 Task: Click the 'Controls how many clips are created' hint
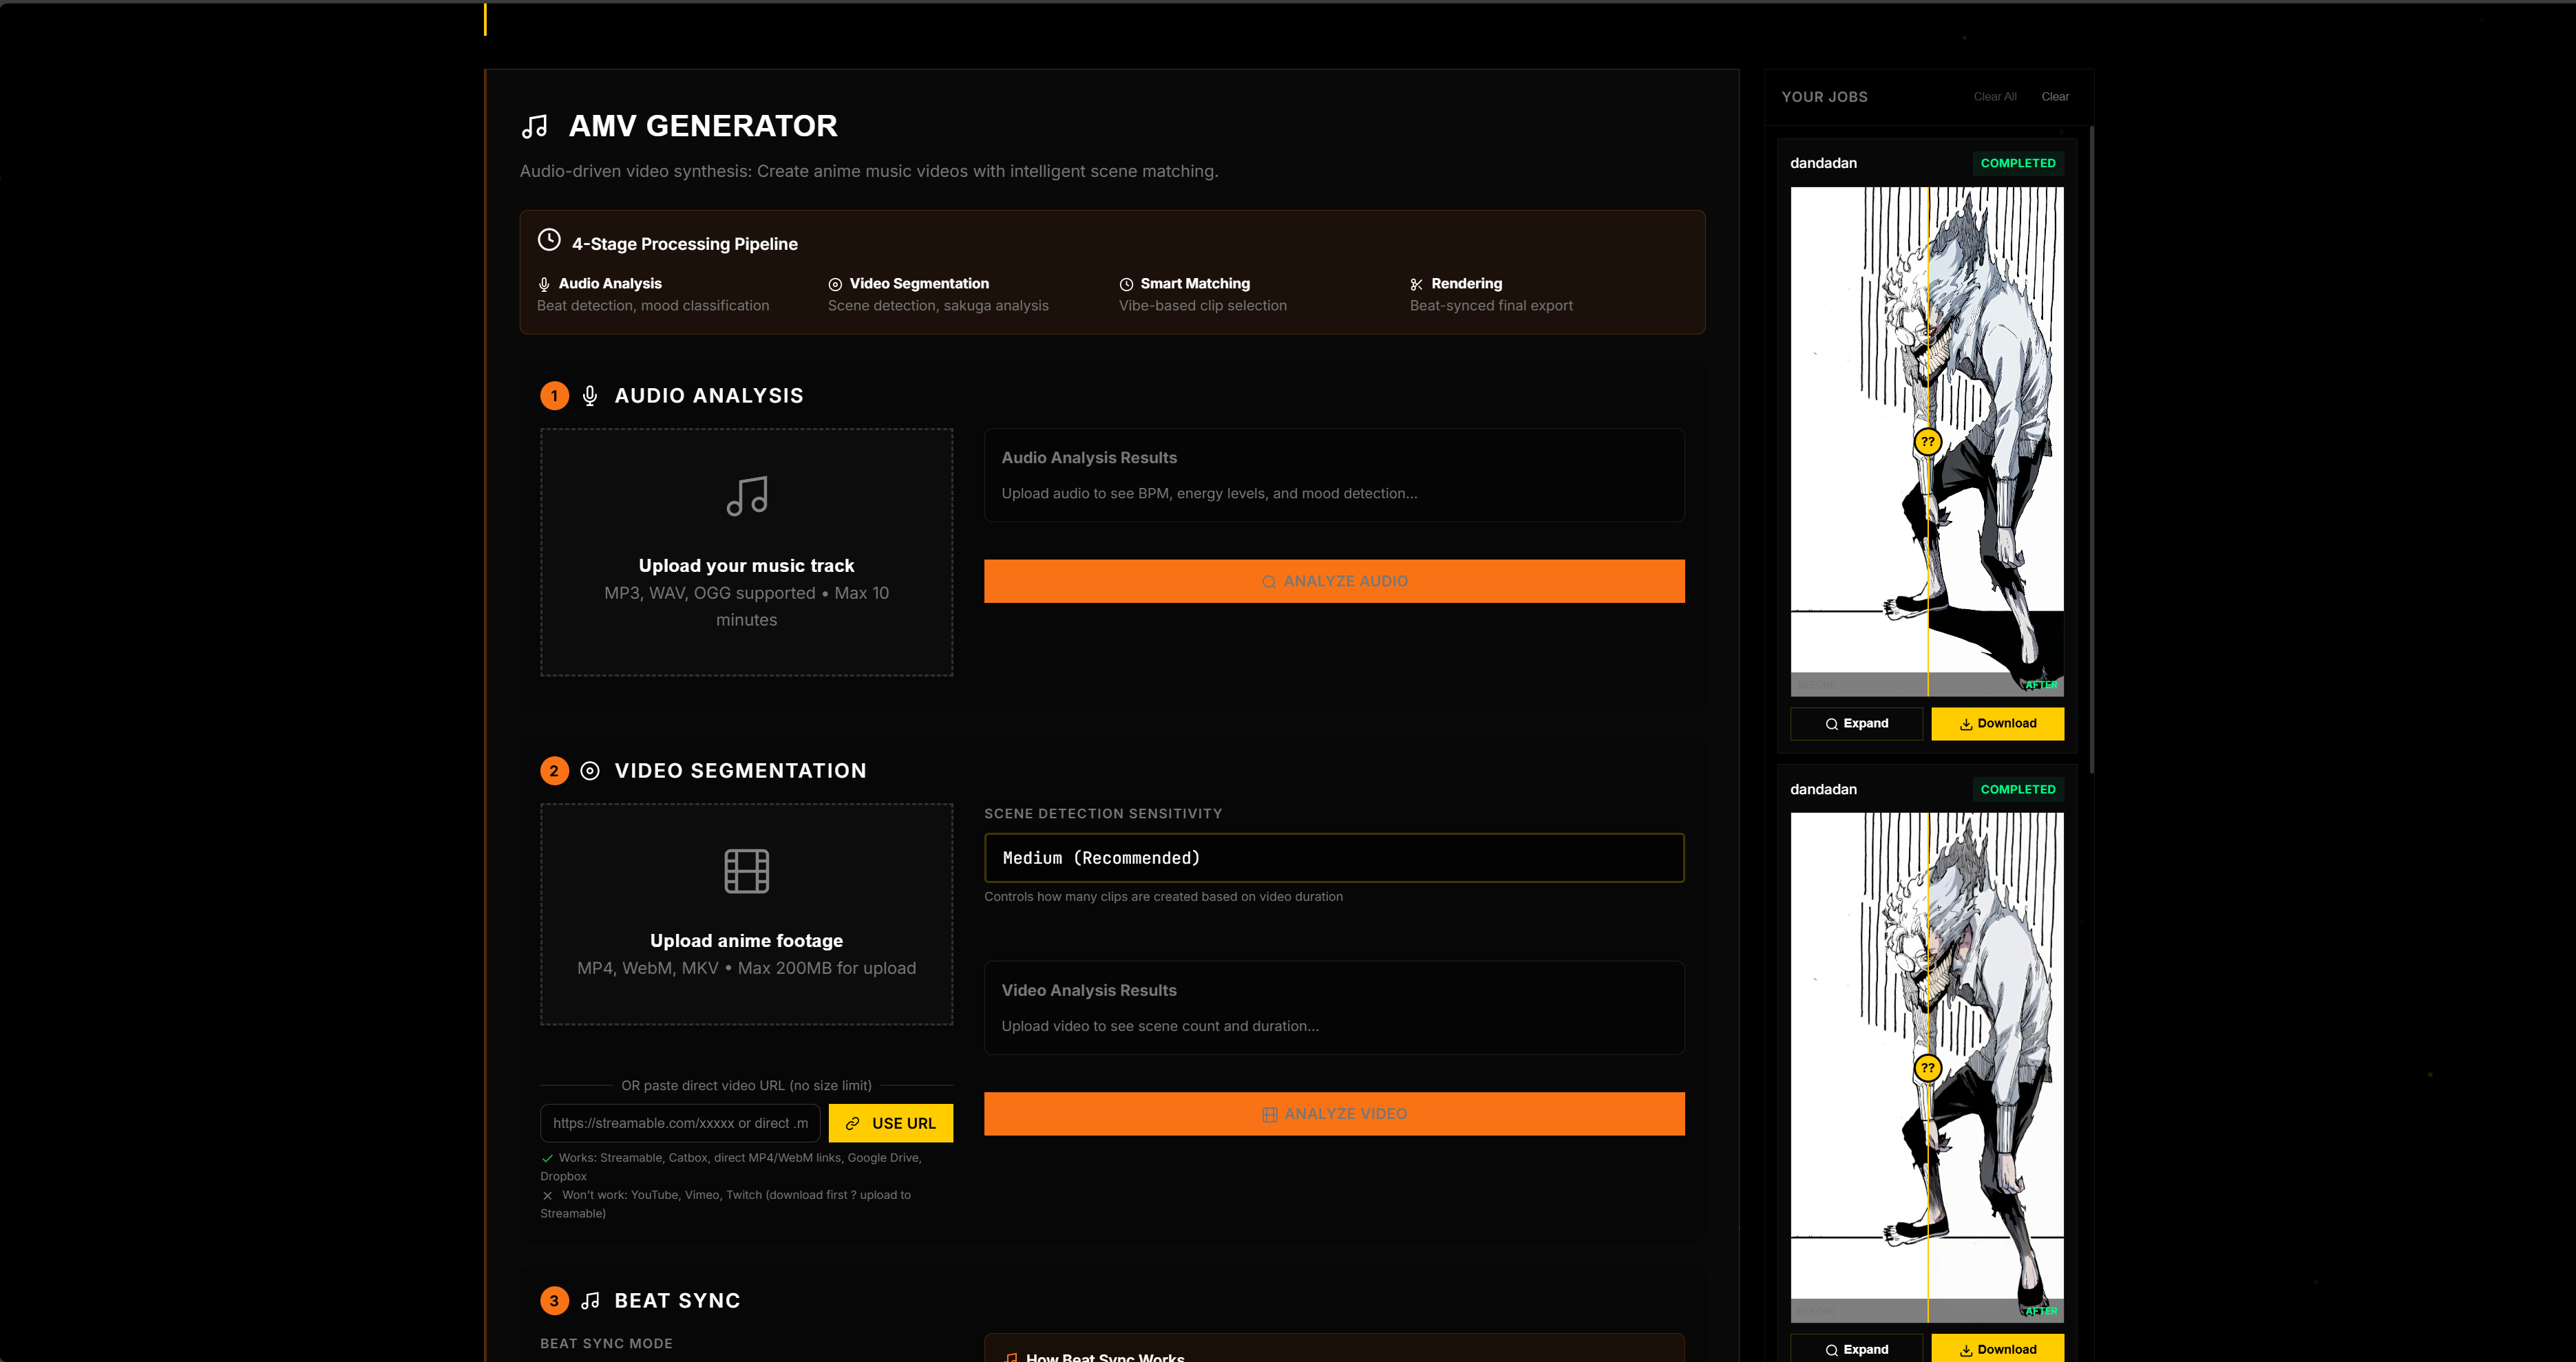coord(1163,897)
